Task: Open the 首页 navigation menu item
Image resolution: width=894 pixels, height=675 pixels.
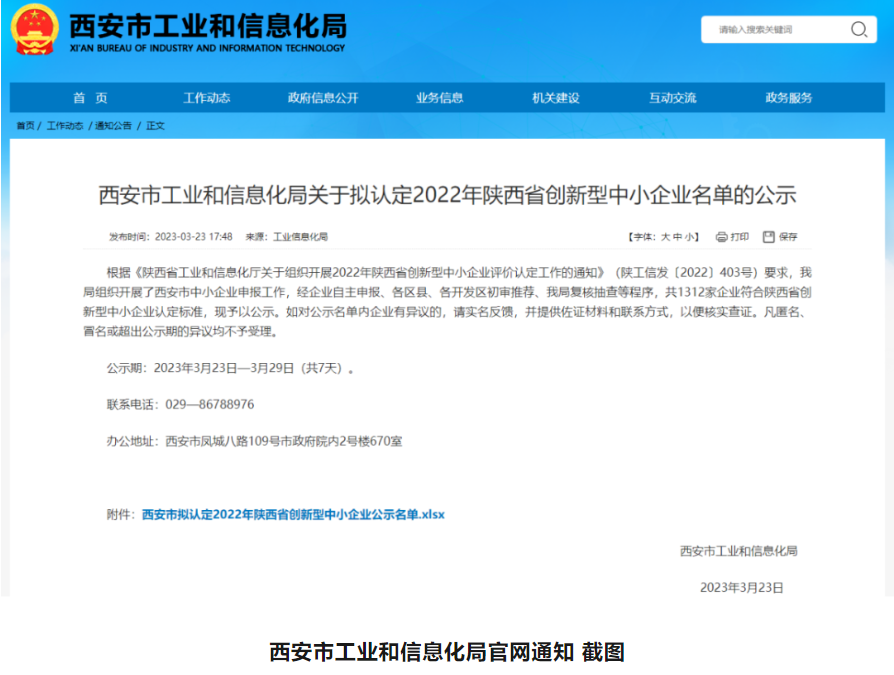Action: (x=90, y=98)
